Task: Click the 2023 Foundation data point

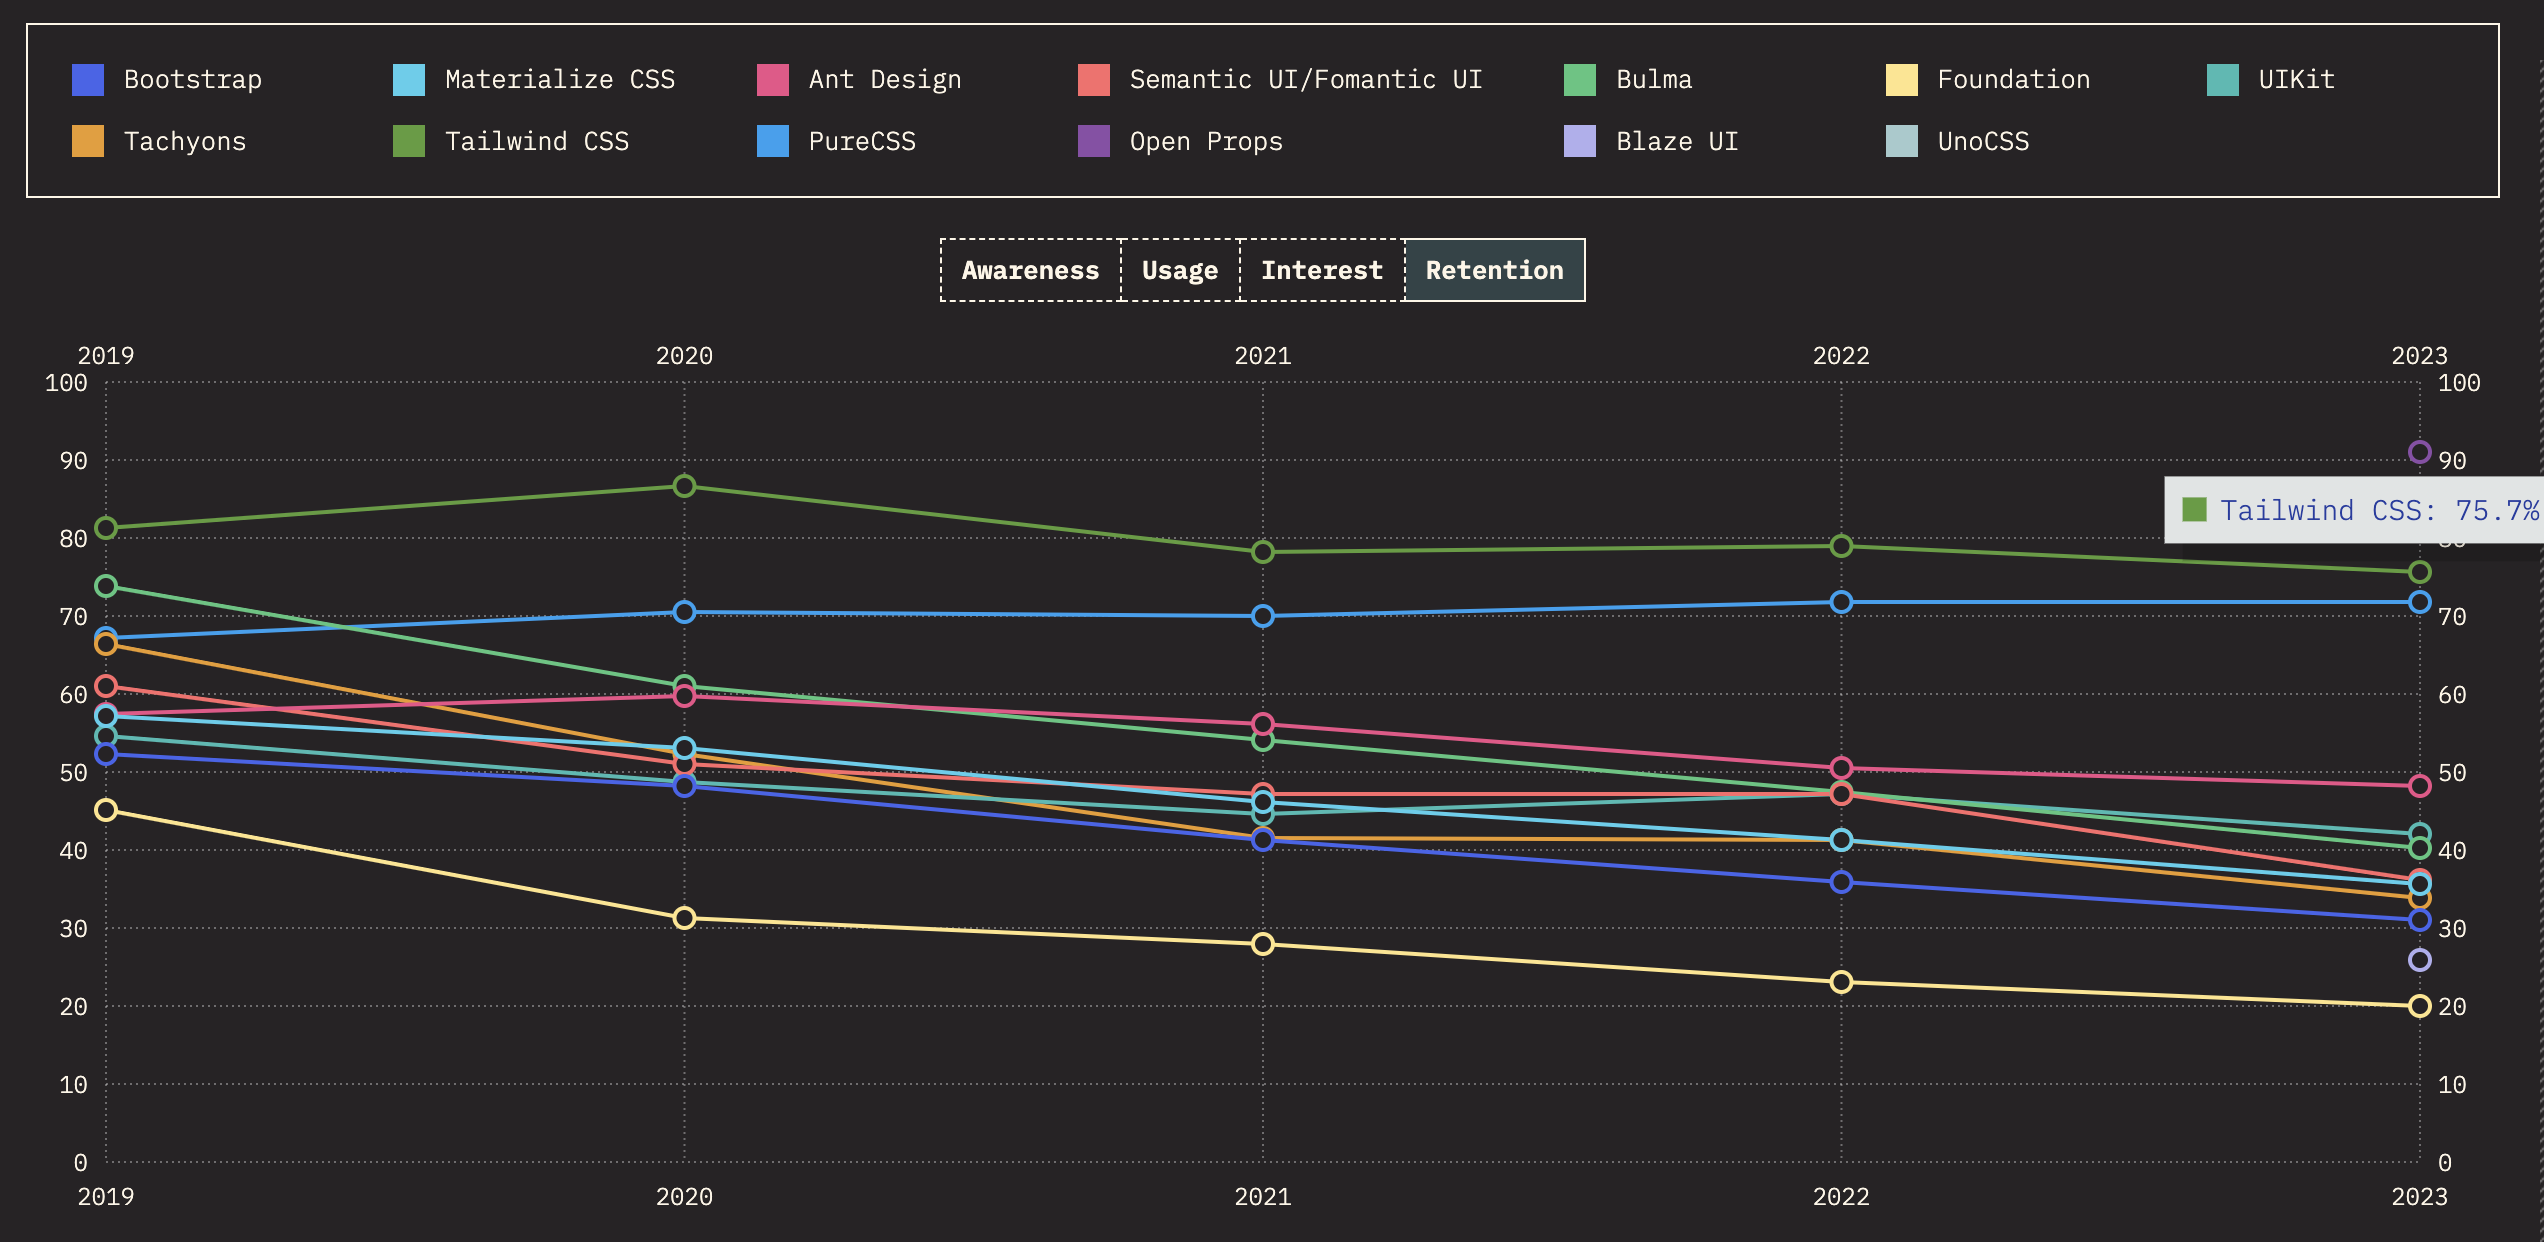Action: coord(2420,1007)
